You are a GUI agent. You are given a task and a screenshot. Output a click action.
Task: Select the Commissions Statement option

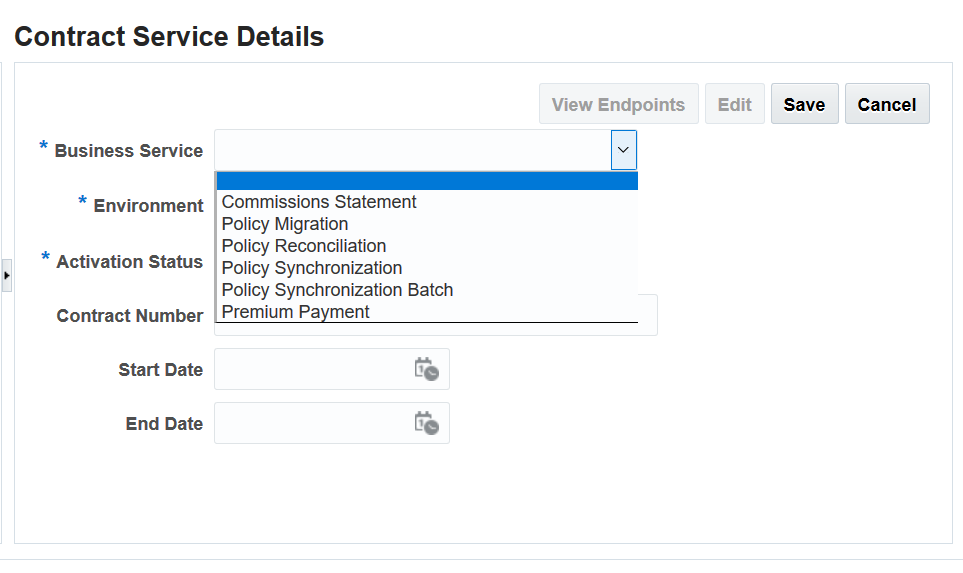pos(319,202)
